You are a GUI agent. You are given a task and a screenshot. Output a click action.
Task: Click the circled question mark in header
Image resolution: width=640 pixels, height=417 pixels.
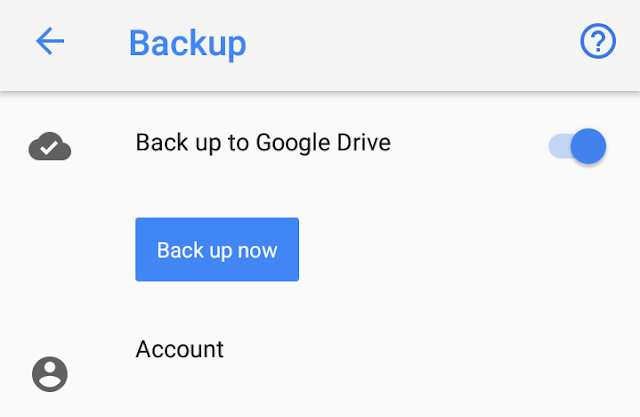click(x=598, y=41)
